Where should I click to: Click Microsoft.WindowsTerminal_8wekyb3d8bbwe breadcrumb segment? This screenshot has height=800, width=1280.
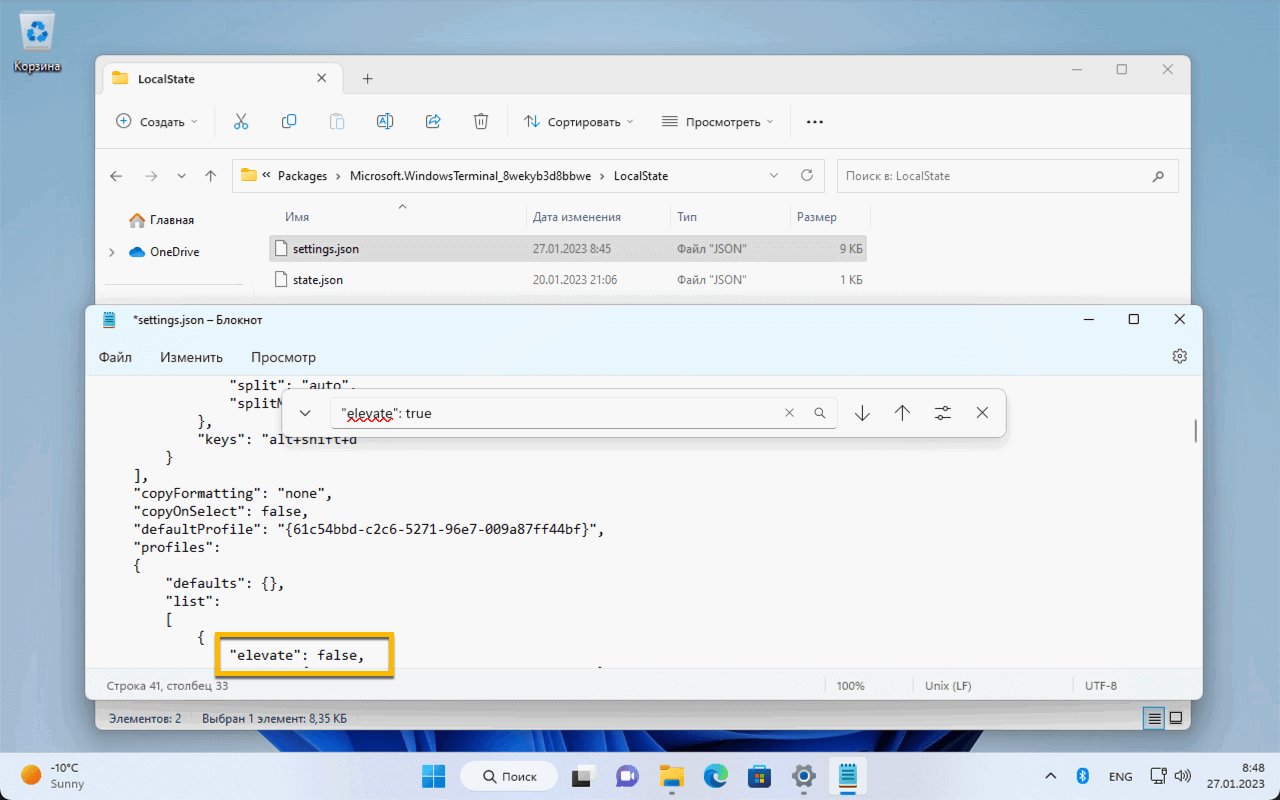[x=471, y=176]
